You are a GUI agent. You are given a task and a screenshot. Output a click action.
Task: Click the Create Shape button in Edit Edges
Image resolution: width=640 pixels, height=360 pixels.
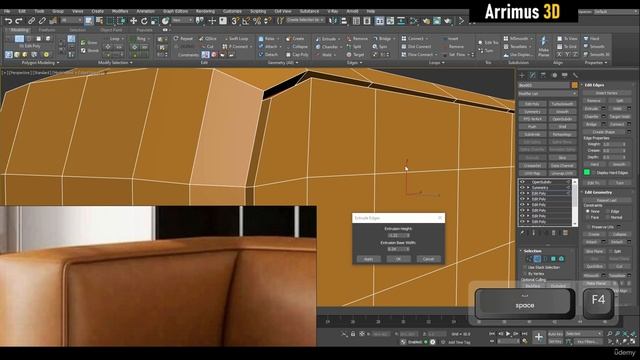[603, 132]
